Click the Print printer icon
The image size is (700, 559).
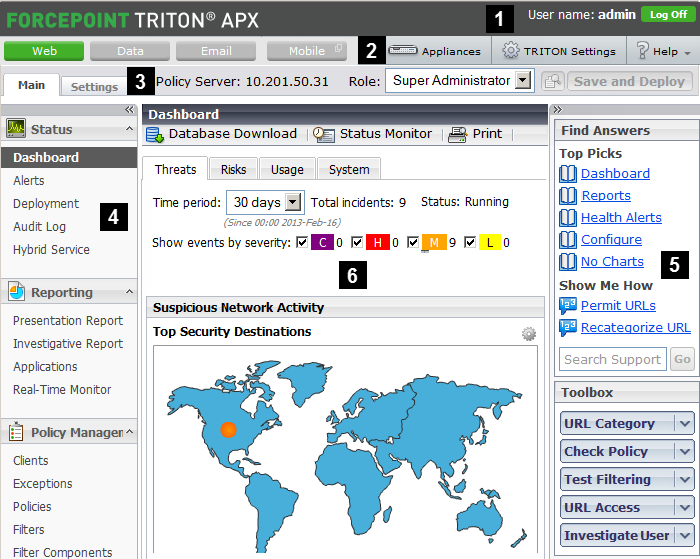tap(457, 134)
